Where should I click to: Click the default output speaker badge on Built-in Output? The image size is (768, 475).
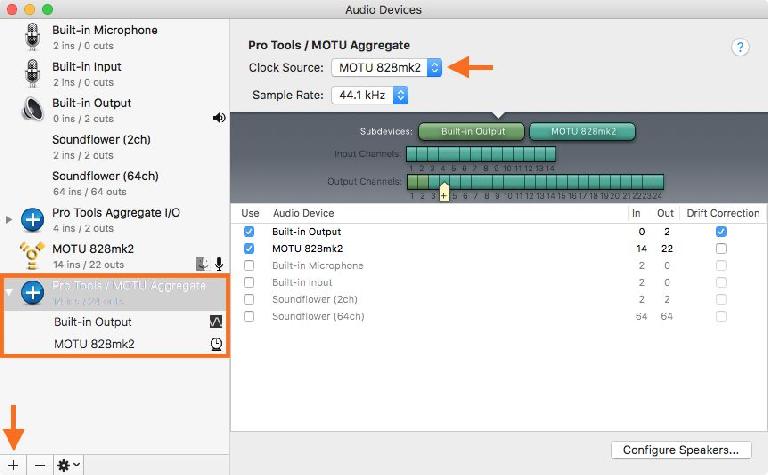(x=219, y=118)
